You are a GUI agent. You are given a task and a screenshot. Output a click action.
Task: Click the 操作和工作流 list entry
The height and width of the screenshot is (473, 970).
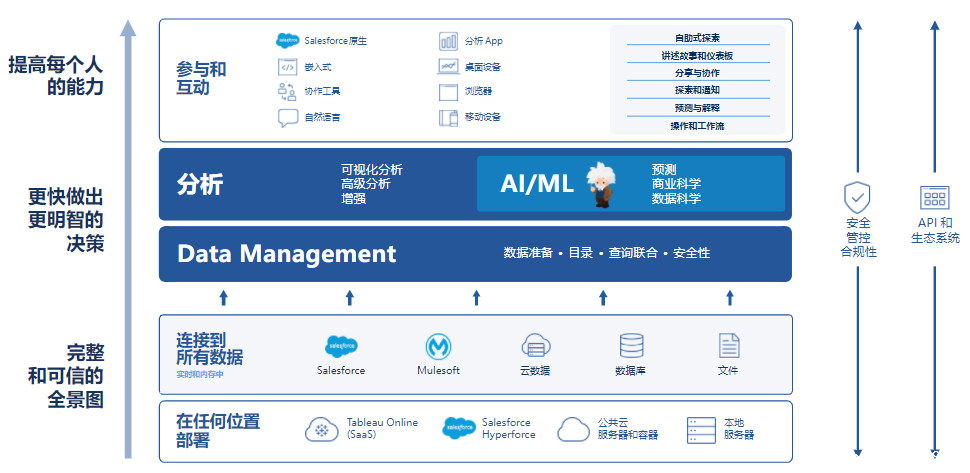click(697, 126)
